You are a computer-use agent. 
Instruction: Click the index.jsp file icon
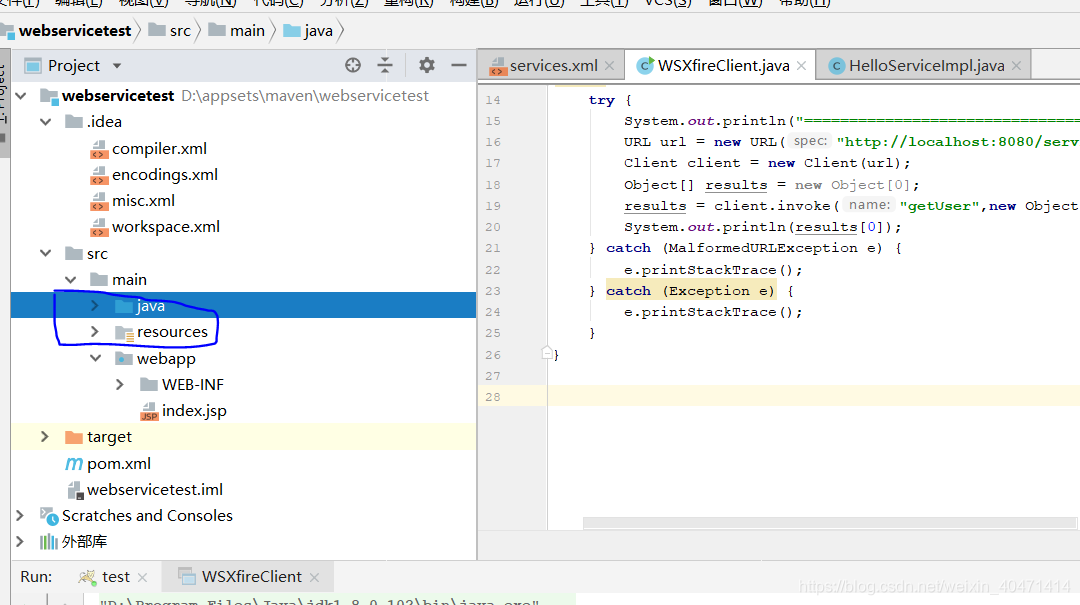(149, 411)
